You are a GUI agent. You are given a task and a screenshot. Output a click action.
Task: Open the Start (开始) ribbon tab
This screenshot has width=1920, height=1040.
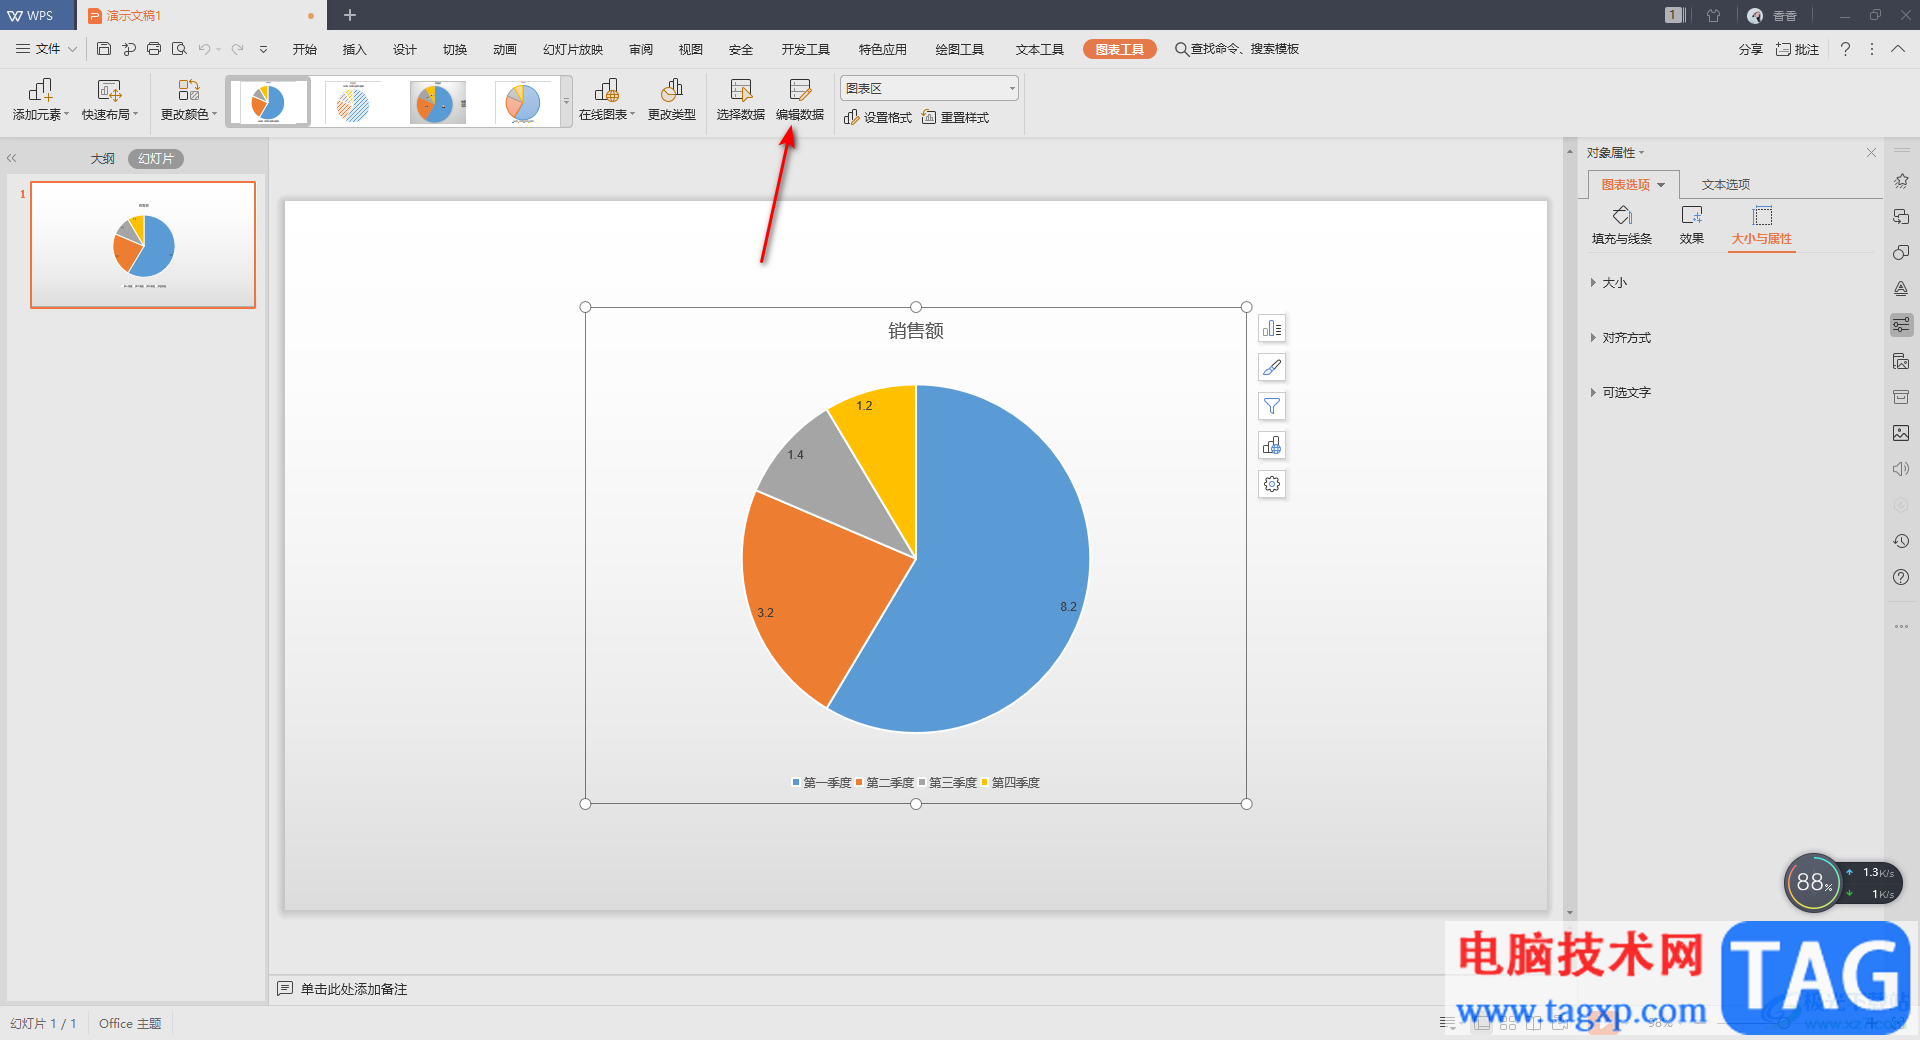pos(305,49)
